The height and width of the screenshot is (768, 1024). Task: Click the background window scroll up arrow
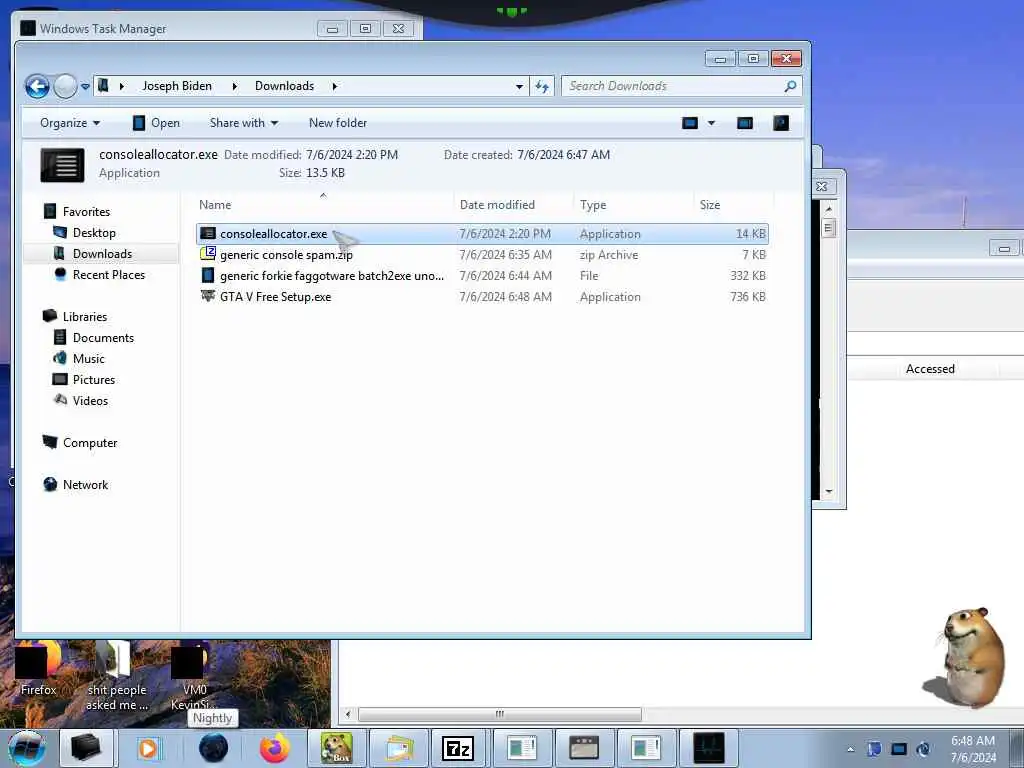829,209
